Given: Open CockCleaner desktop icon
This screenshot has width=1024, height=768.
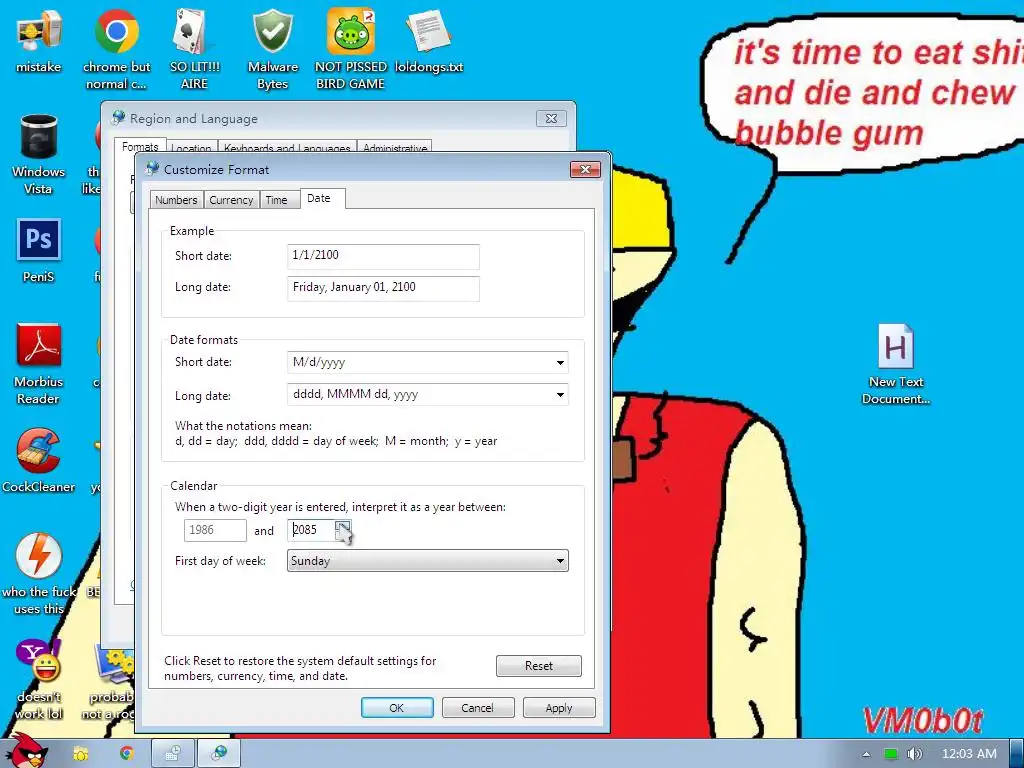Looking at the screenshot, I should pyautogui.click(x=39, y=460).
